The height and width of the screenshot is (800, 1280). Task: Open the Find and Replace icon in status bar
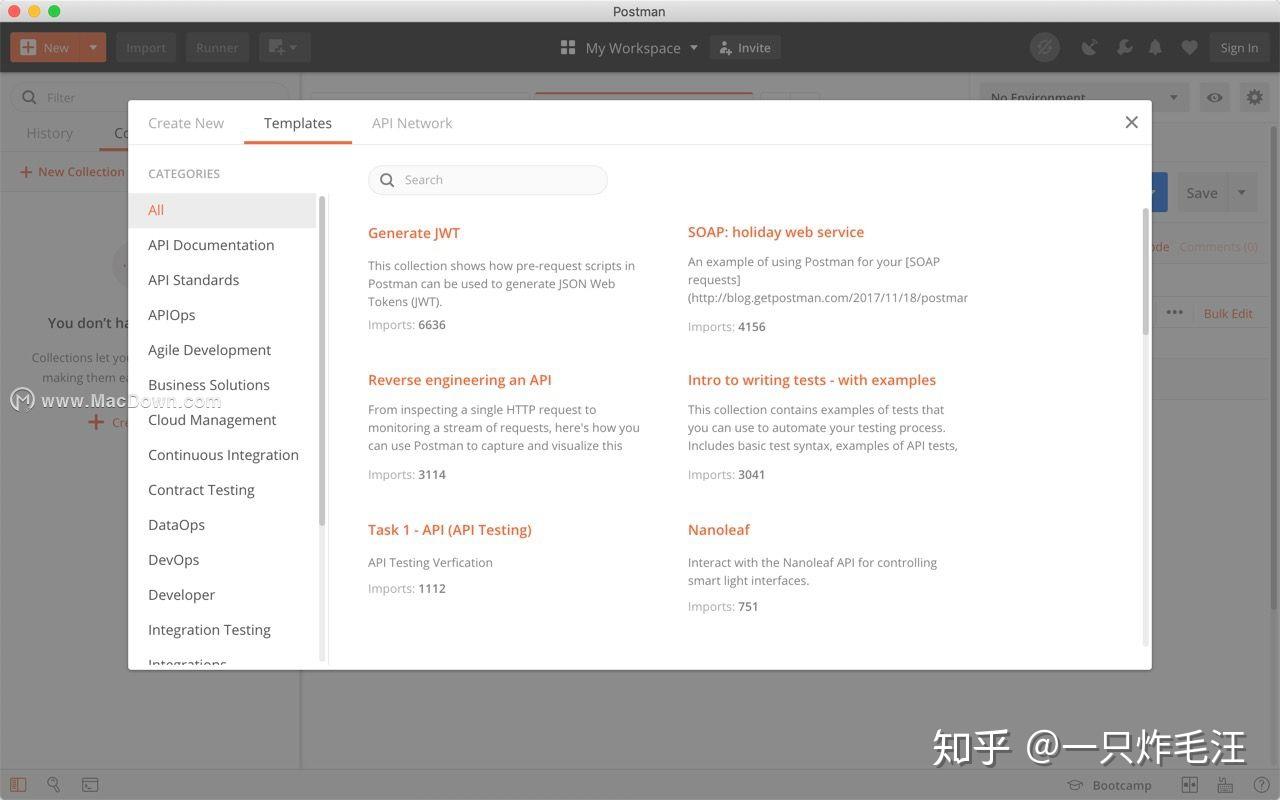[54, 785]
